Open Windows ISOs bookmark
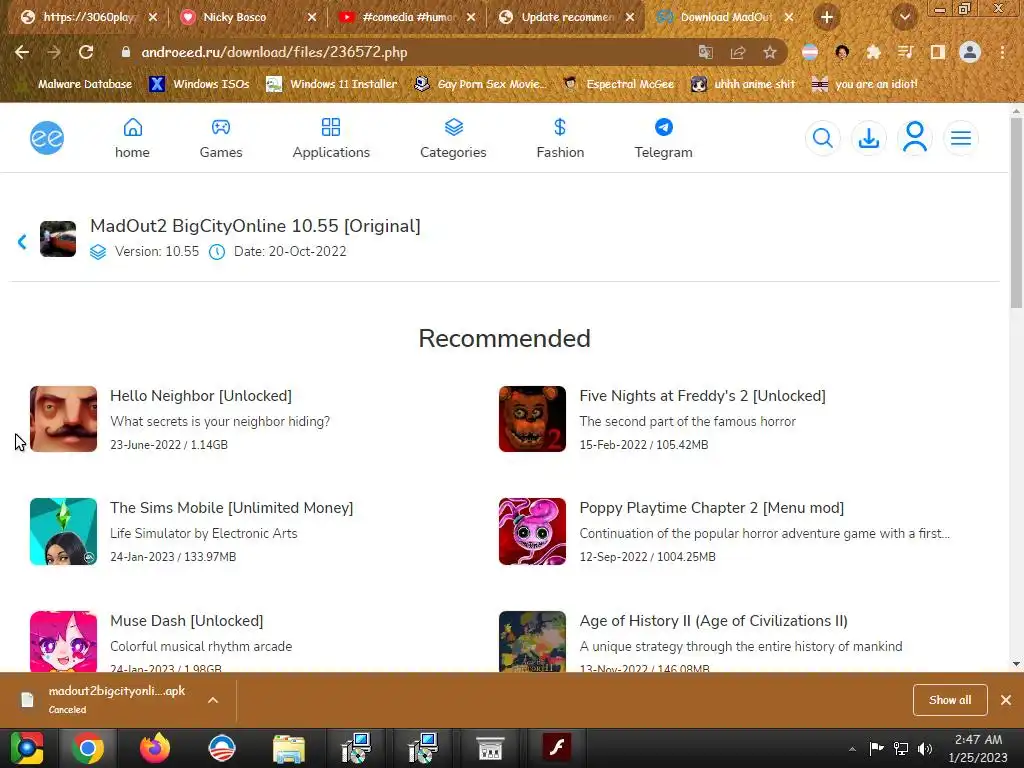Viewport: 1024px width, 768px height. [x=199, y=84]
